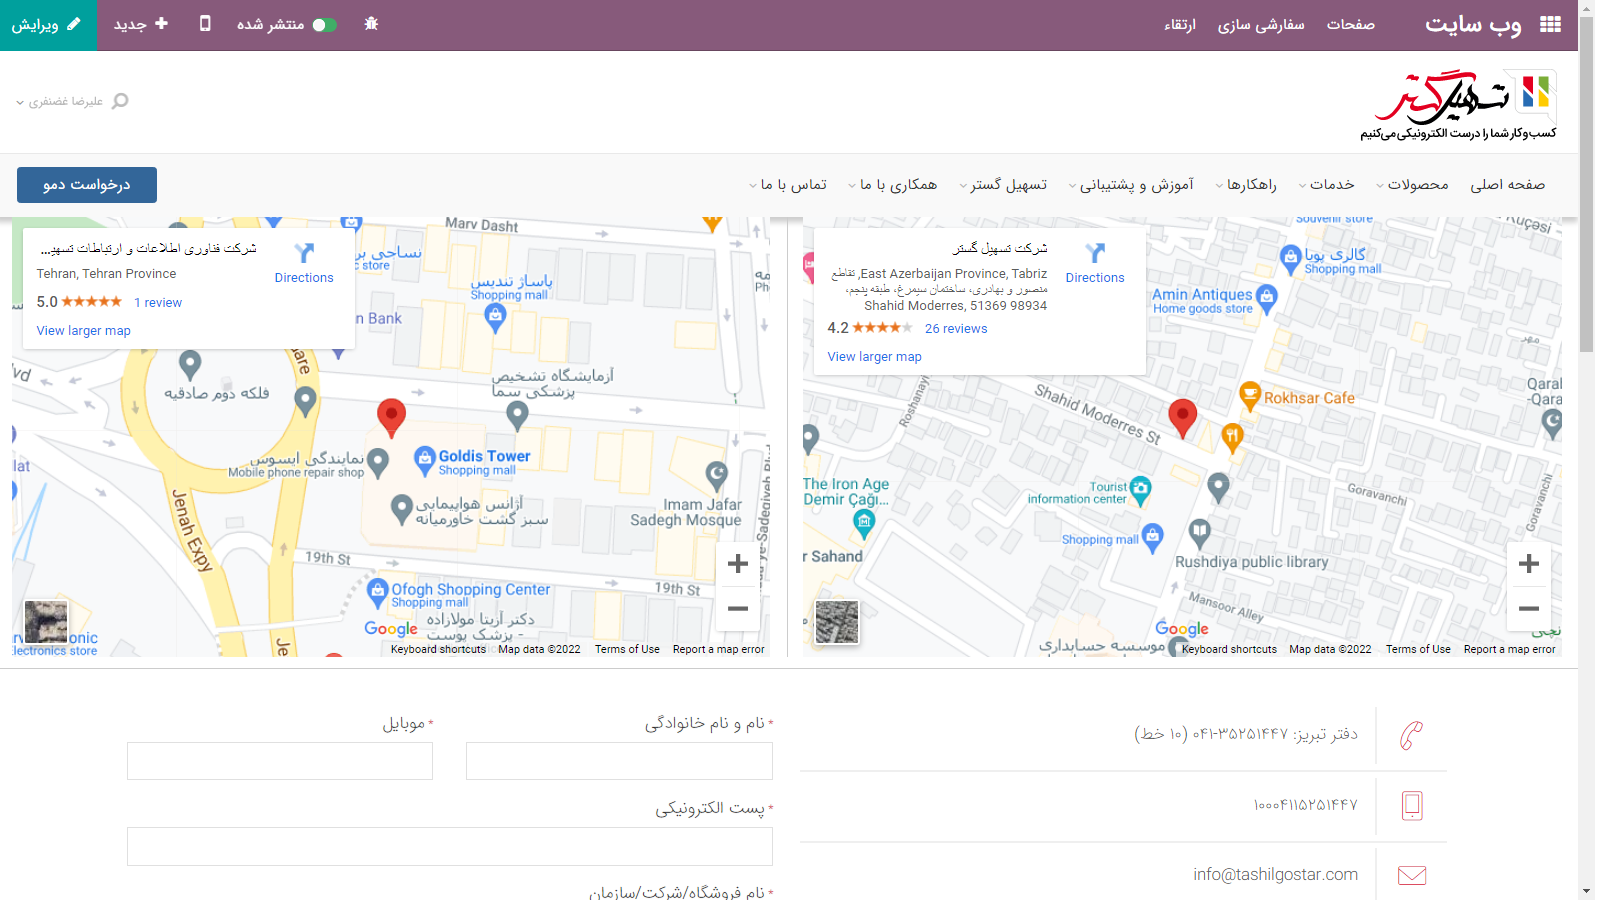Viewport: 1600px width, 900px height.
Task: Expand the تماس با ما dropdown
Action: click(x=788, y=185)
